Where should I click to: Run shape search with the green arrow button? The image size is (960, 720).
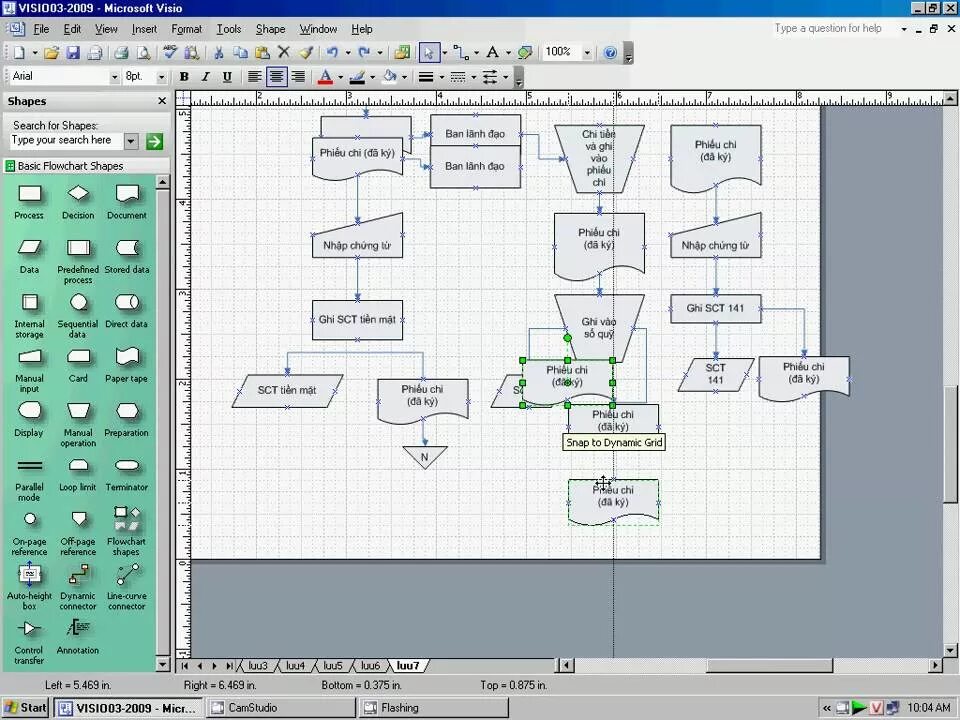(154, 141)
